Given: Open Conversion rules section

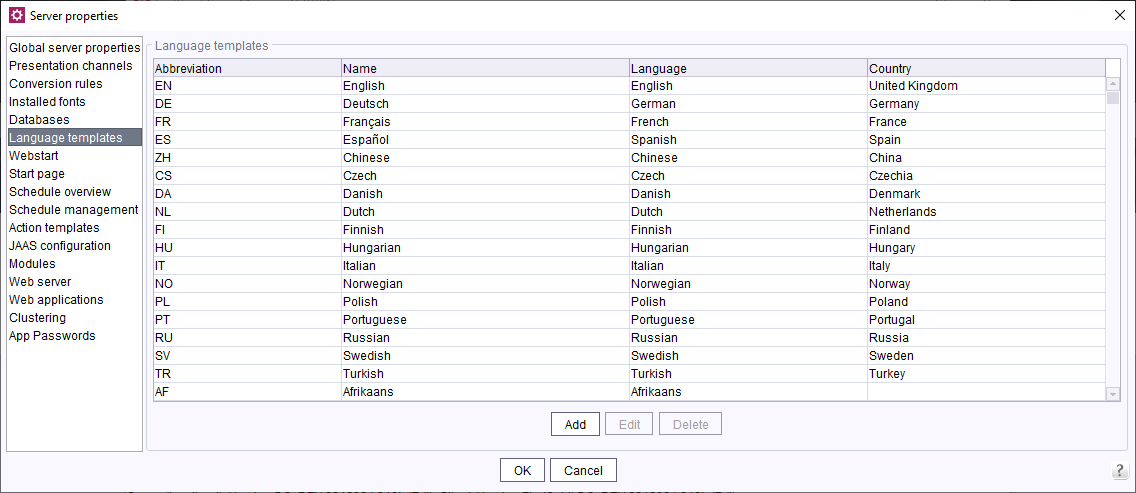Looking at the screenshot, I should (x=75, y=84).
